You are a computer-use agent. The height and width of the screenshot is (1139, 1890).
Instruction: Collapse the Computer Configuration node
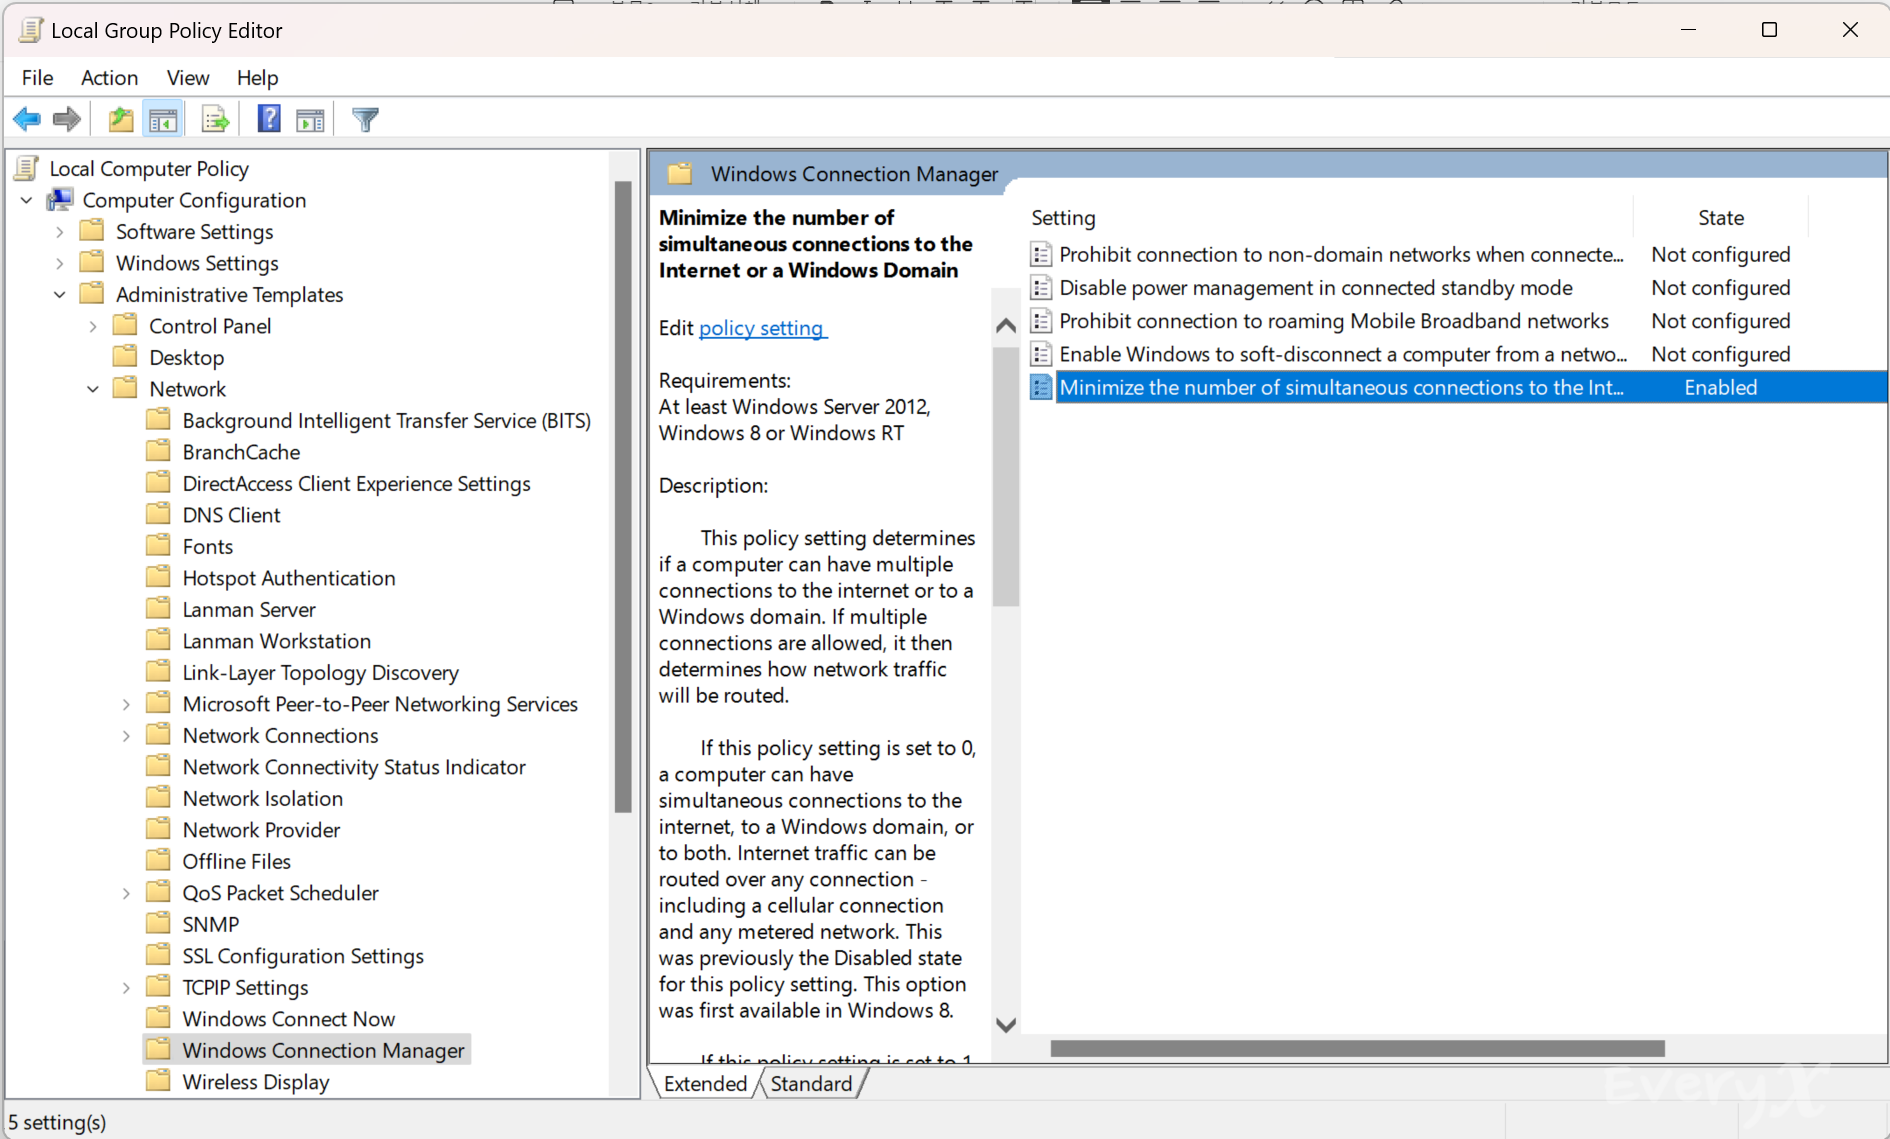tap(27, 200)
